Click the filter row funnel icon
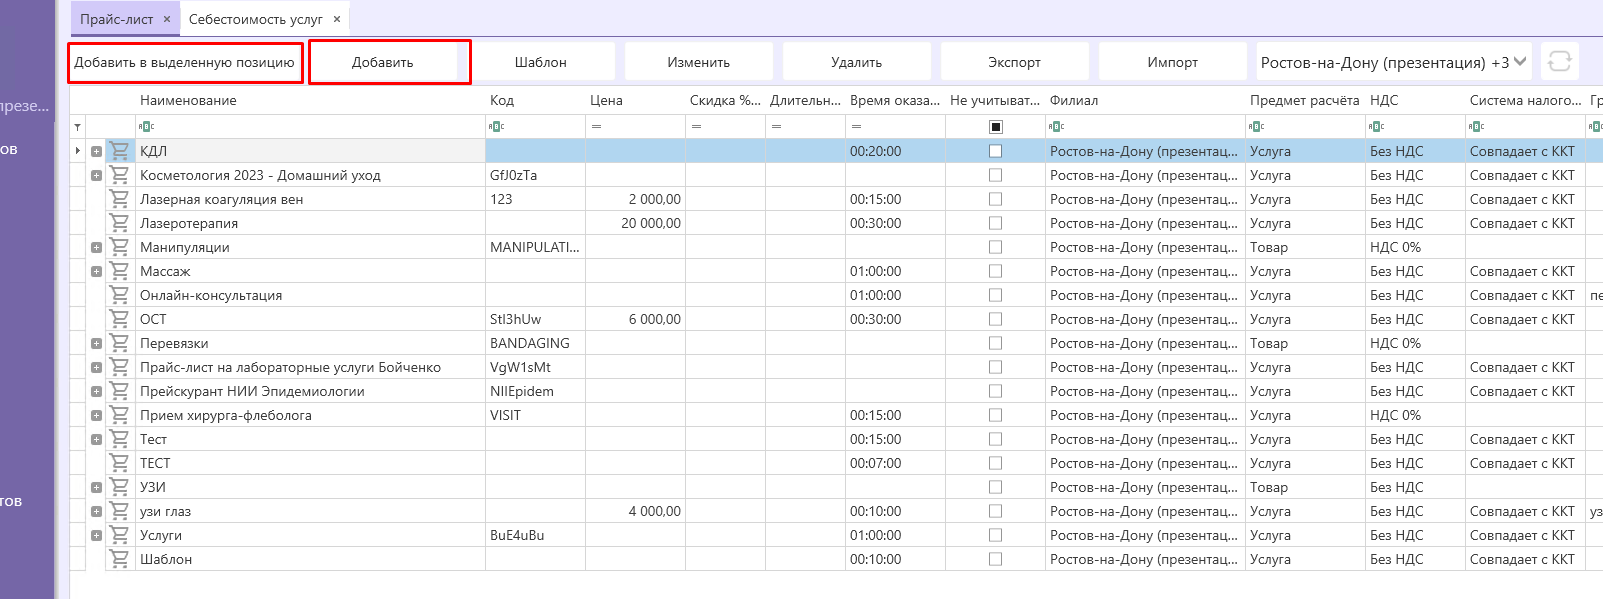Viewport: 1603px width, 599px height. click(77, 127)
